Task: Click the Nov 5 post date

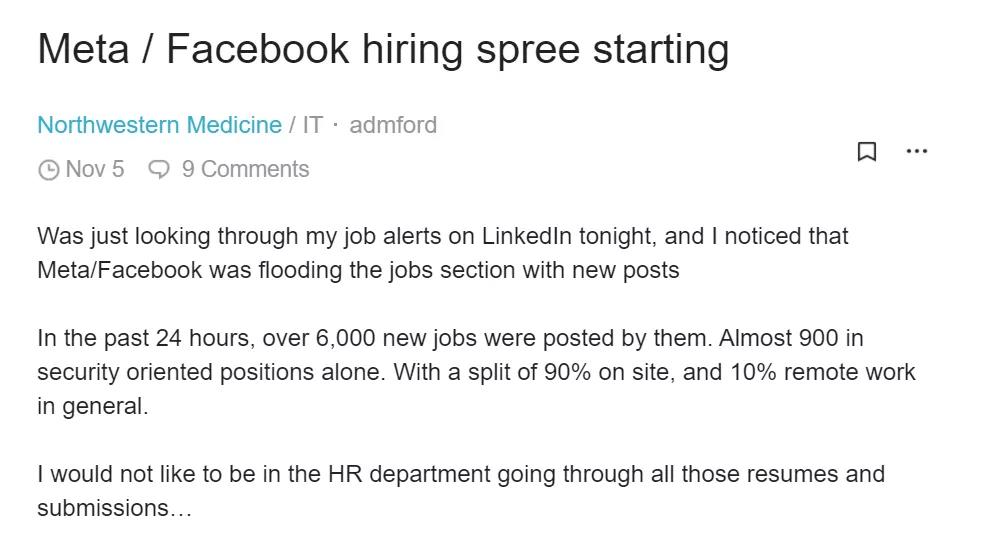Action: 95,169
